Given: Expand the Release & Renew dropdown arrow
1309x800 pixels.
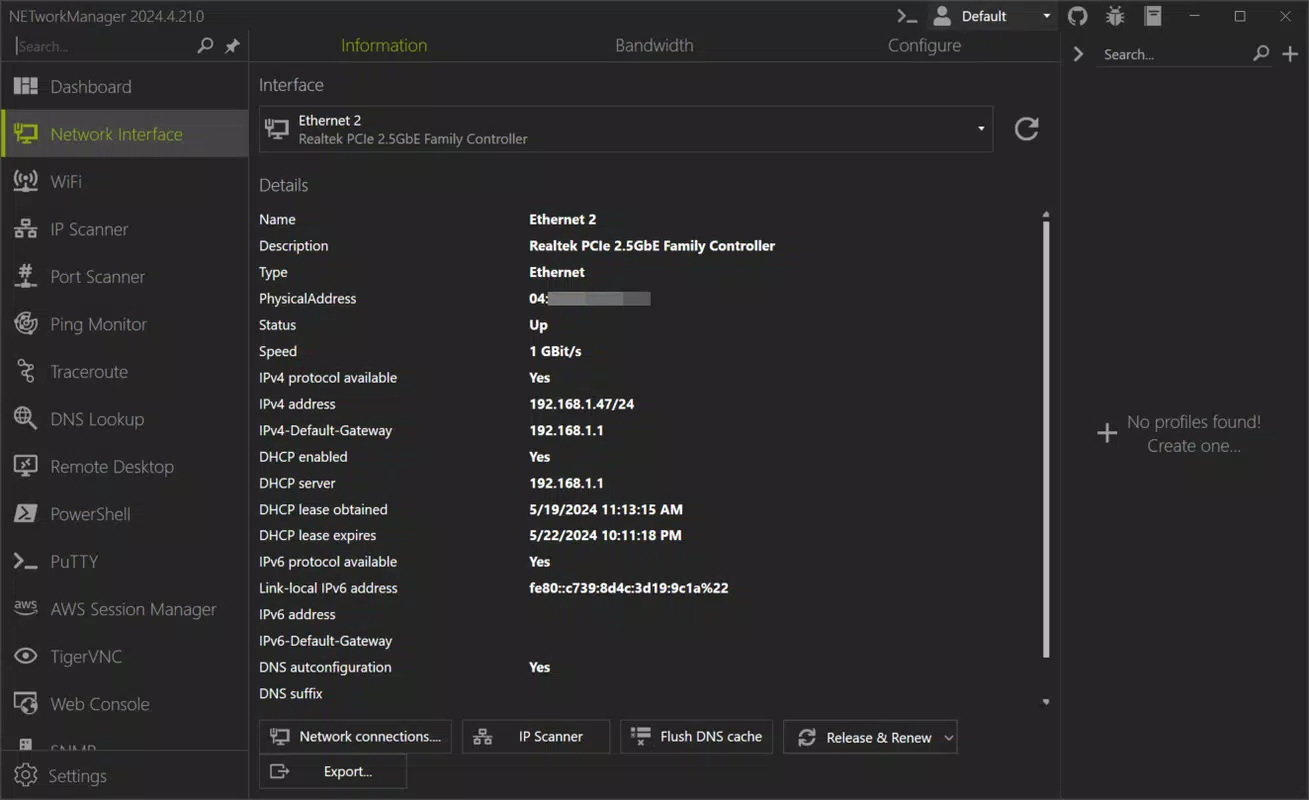Looking at the screenshot, I should [948, 738].
